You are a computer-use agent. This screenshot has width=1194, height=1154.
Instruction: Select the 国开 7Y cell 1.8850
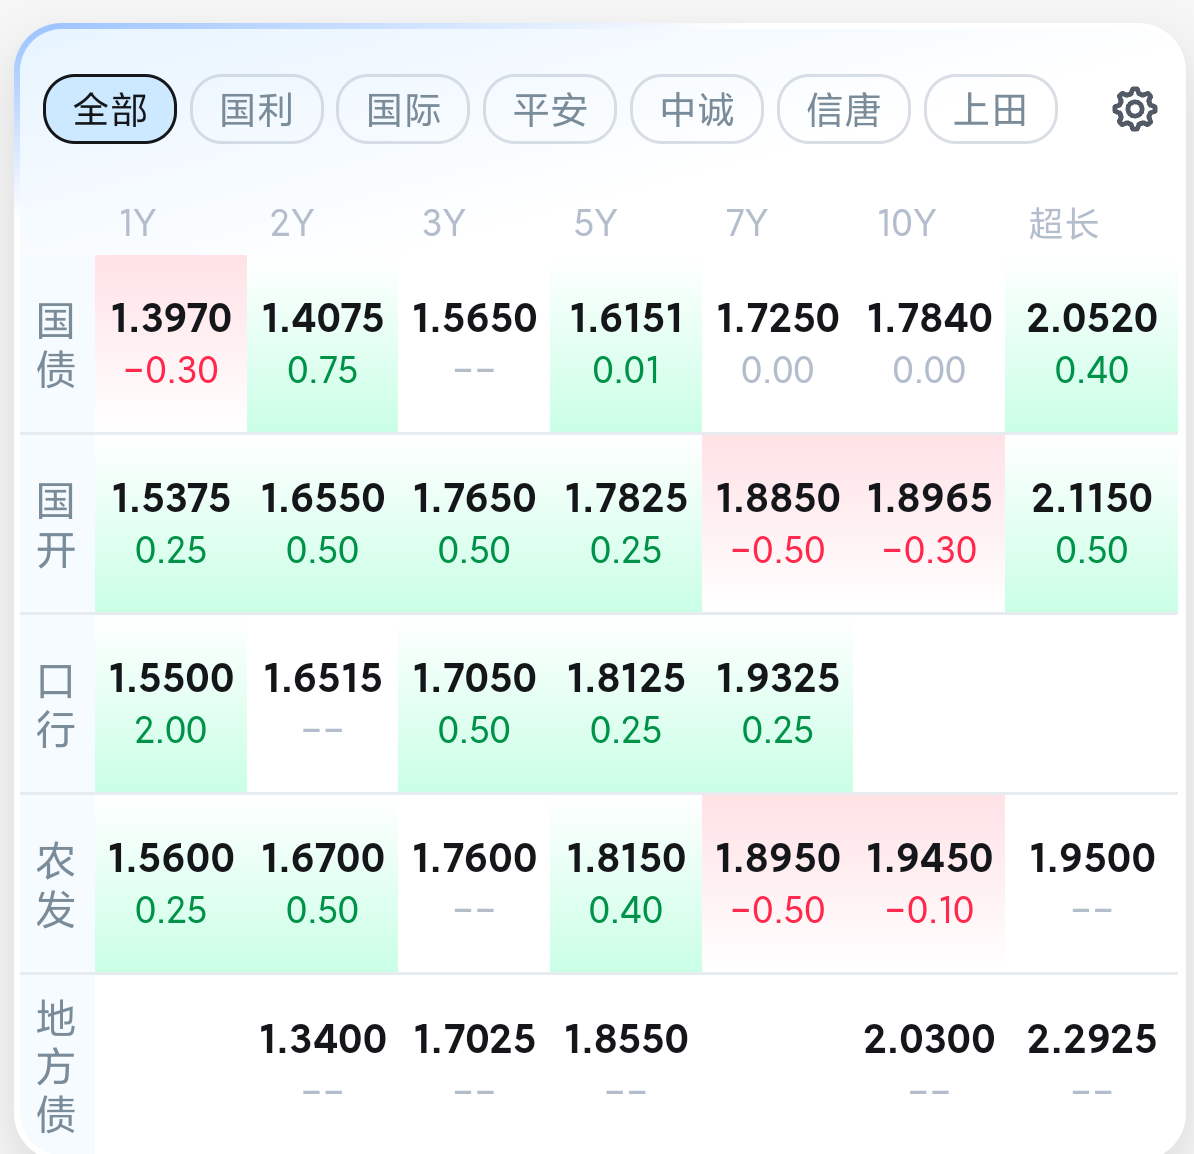[x=777, y=523]
